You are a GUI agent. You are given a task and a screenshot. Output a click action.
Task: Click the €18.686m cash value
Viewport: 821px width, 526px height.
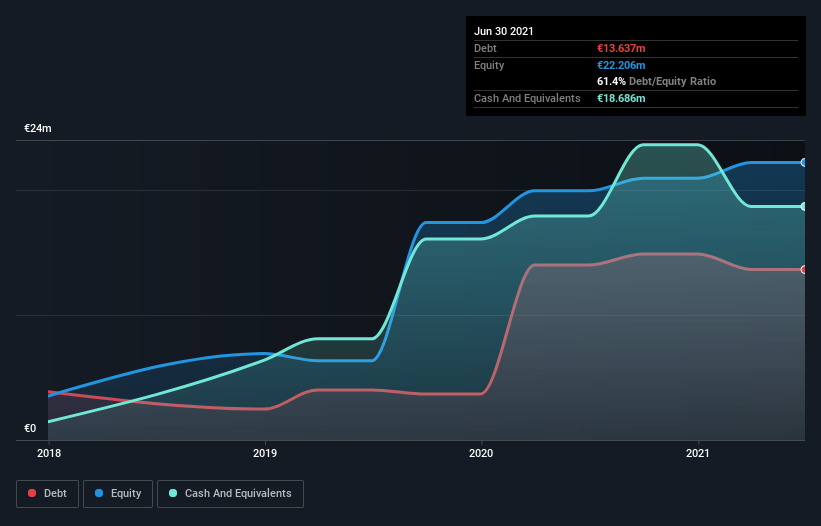(621, 98)
